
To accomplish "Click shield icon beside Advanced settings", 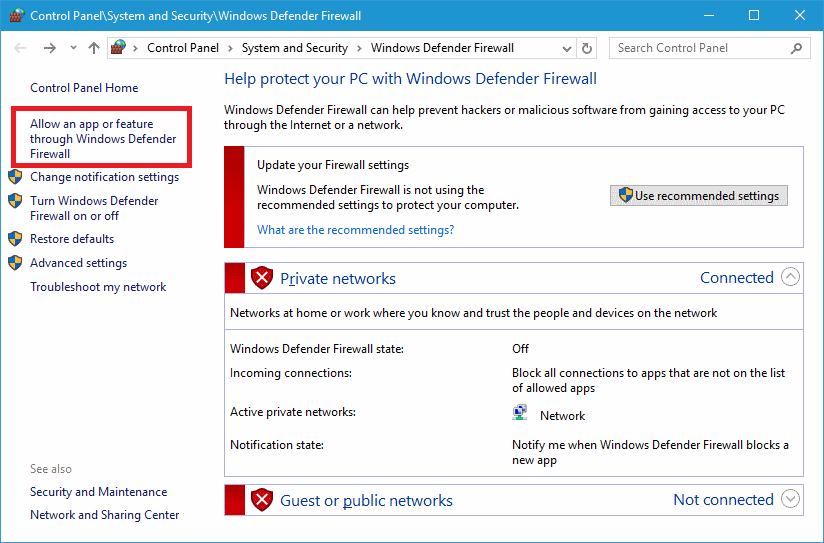I will (15, 262).
